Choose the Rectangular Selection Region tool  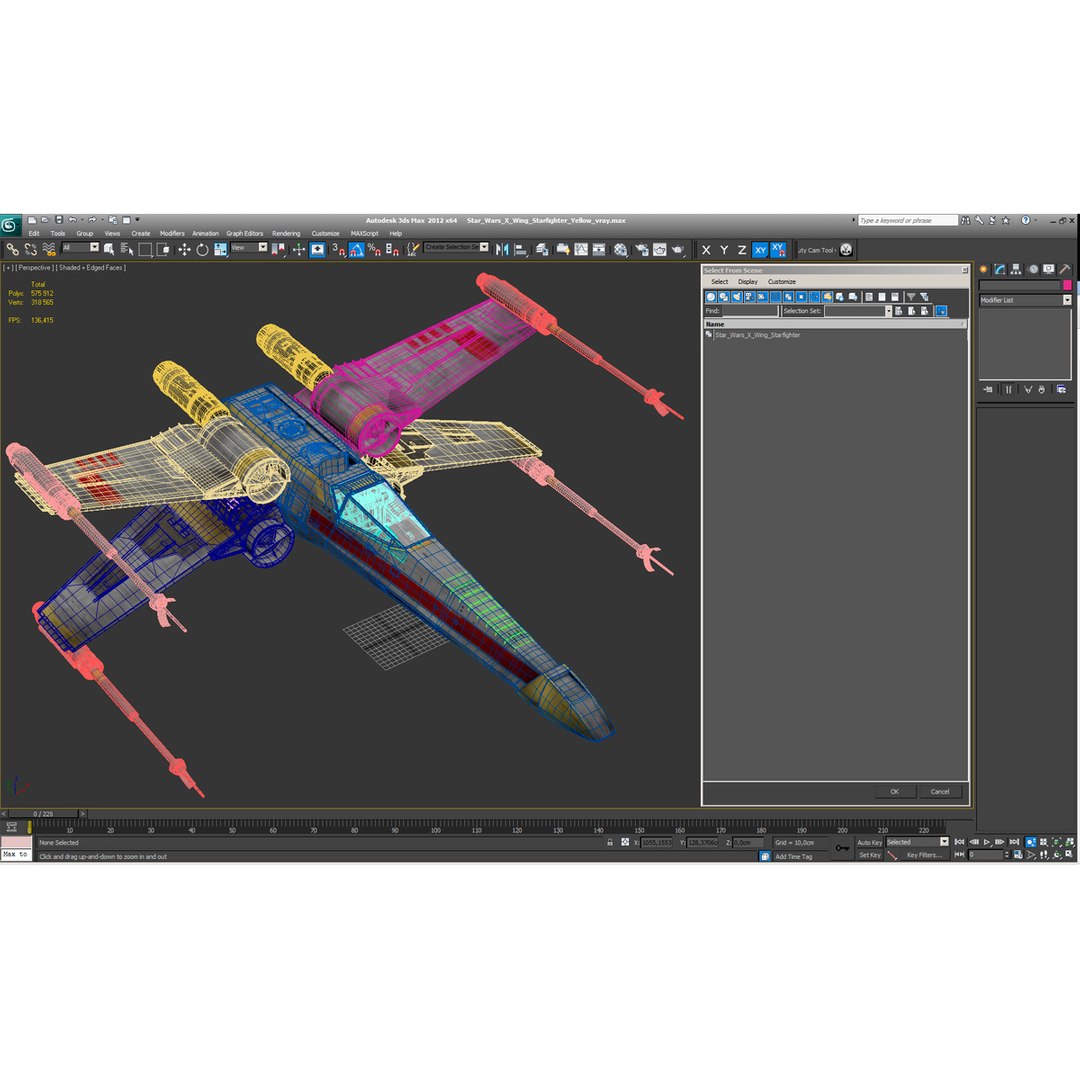pyautogui.click(x=145, y=249)
